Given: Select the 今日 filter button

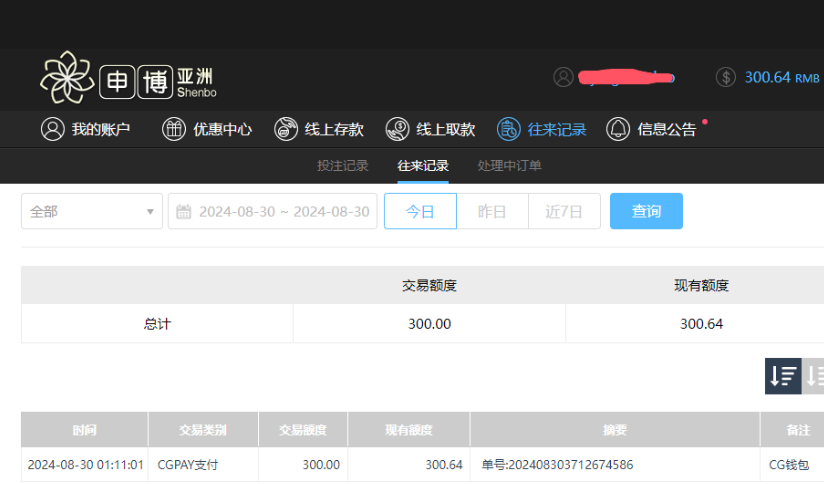Looking at the screenshot, I should pos(420,211).
